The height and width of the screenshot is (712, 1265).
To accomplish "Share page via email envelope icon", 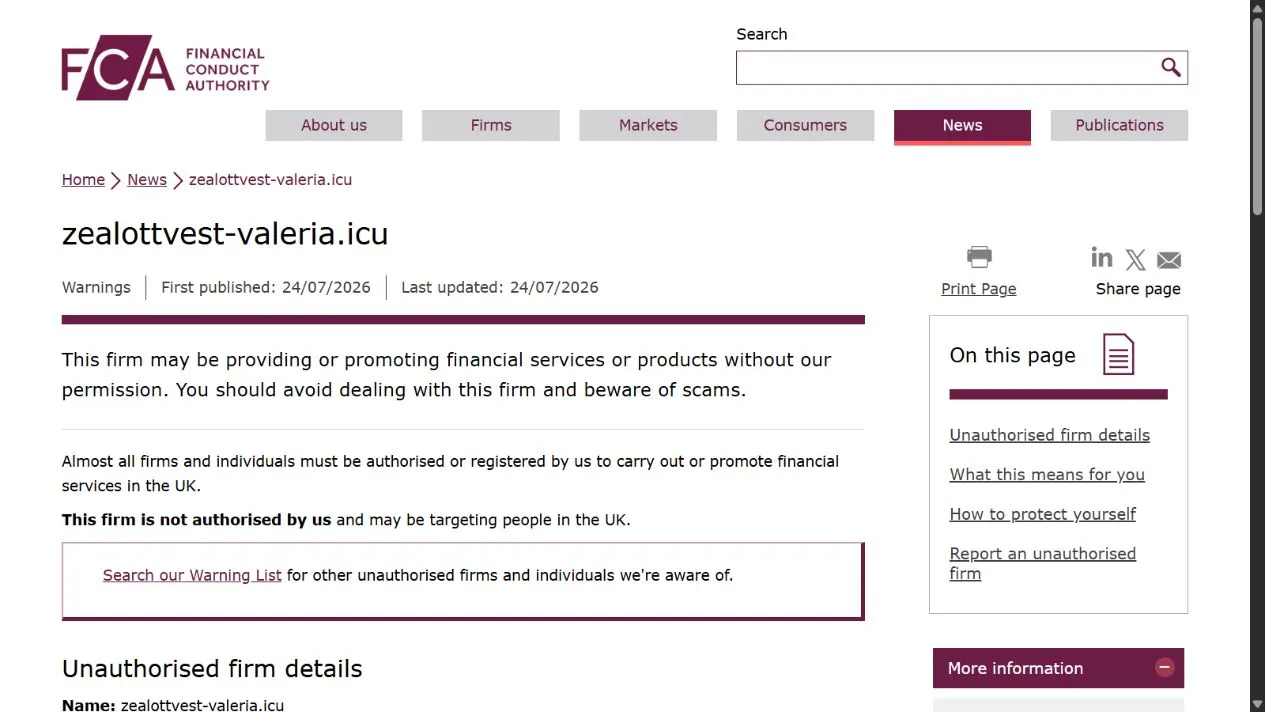I will click(x=1169, y=260).
